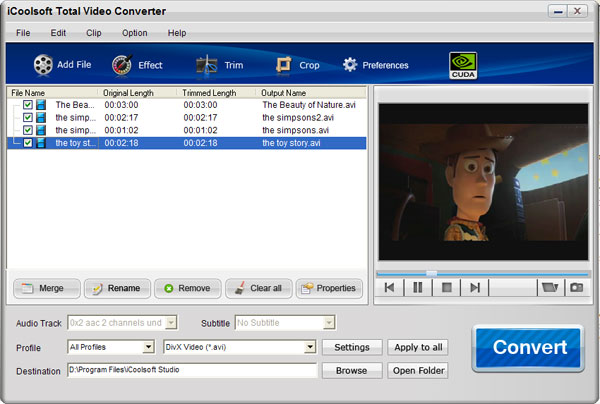Image resolution: width=600 pixels, height=404 pixels.
Task: Open the Help menu
Action: pos(177,33)
